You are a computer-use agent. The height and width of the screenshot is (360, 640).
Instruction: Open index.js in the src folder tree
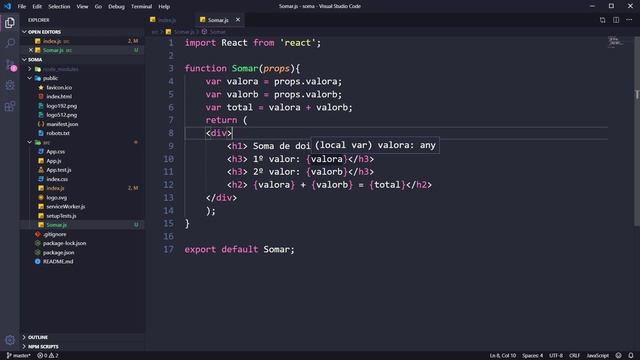[x=82, y=188]
